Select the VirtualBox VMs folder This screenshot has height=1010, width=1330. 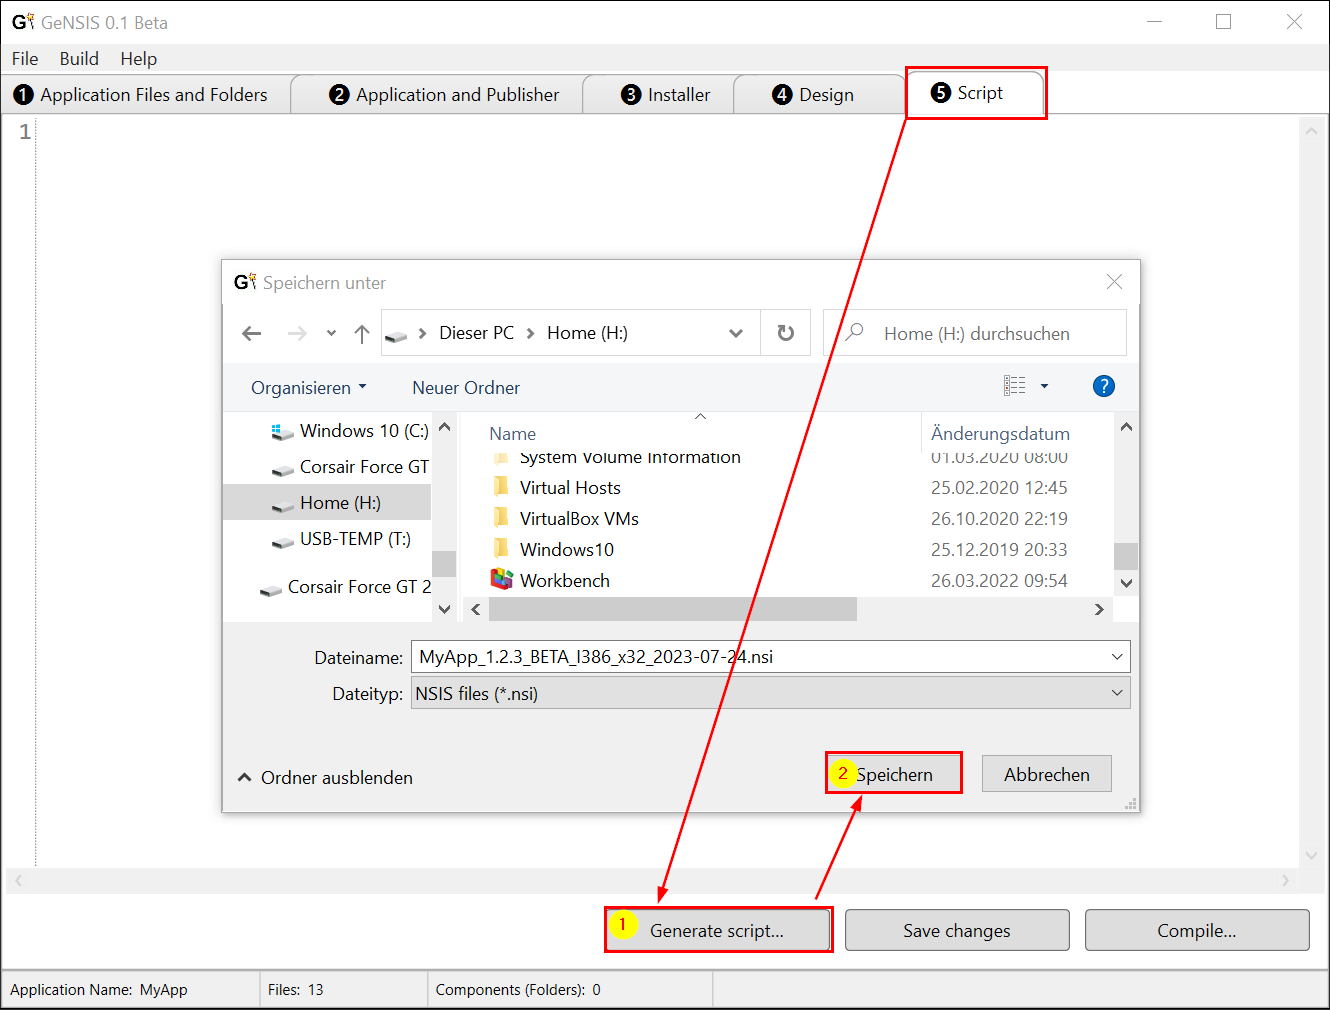coord(579,519)
